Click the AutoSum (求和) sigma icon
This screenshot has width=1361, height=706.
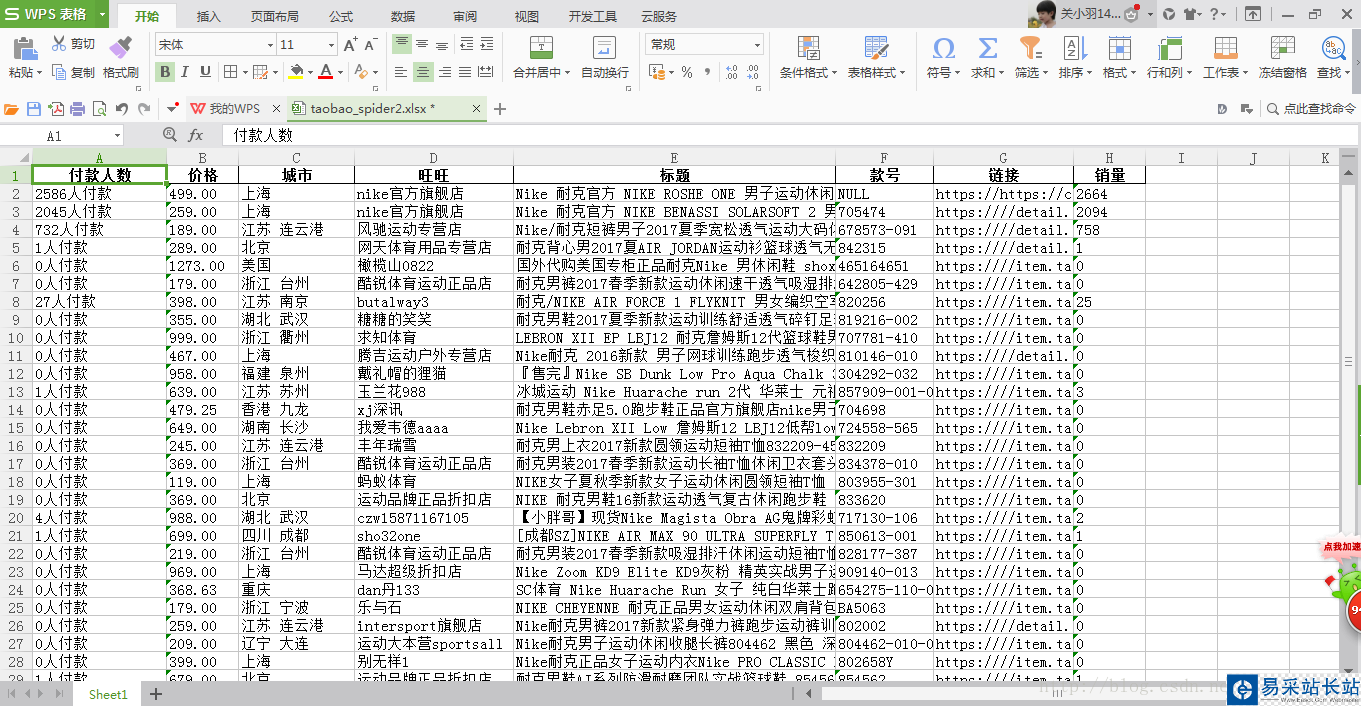pos(987,48)
